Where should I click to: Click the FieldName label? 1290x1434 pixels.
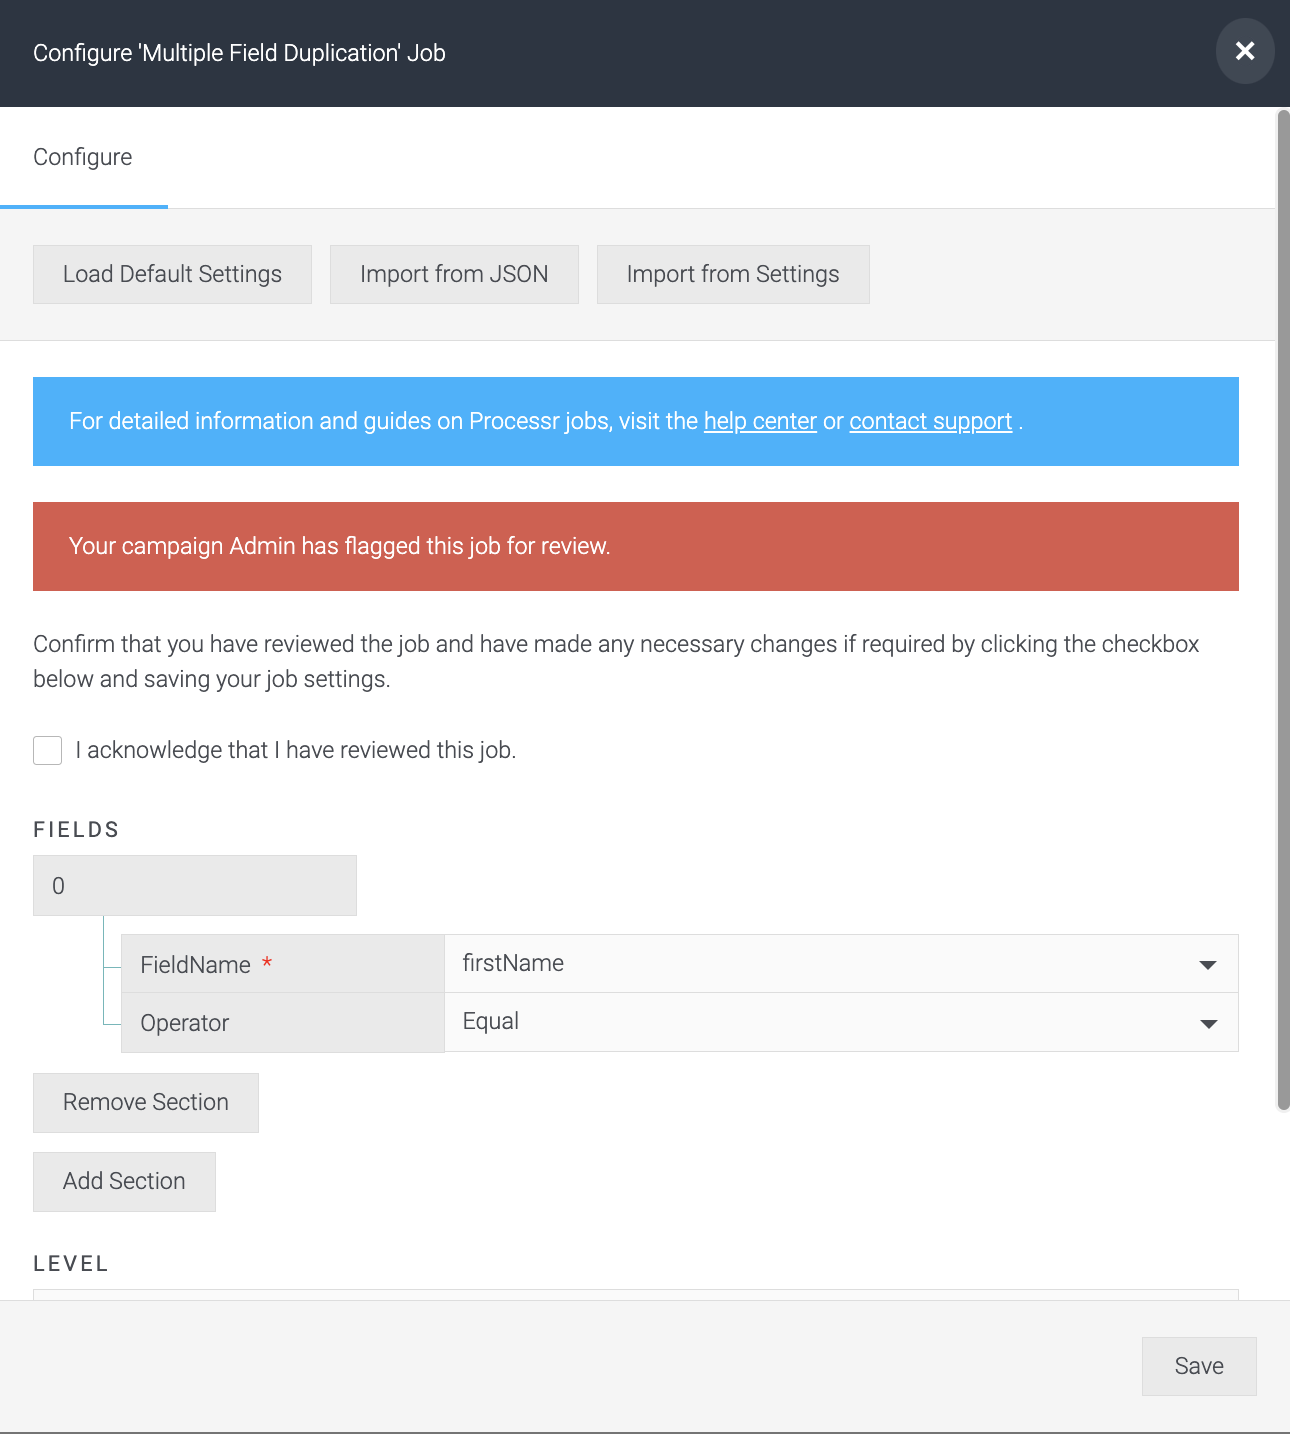195,964
